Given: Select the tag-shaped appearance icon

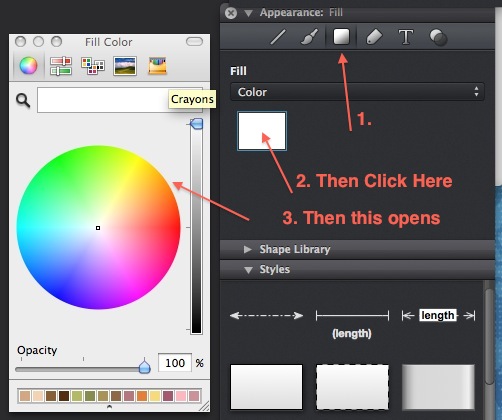Looking at the screenshot, I should [x=374, y=37].
